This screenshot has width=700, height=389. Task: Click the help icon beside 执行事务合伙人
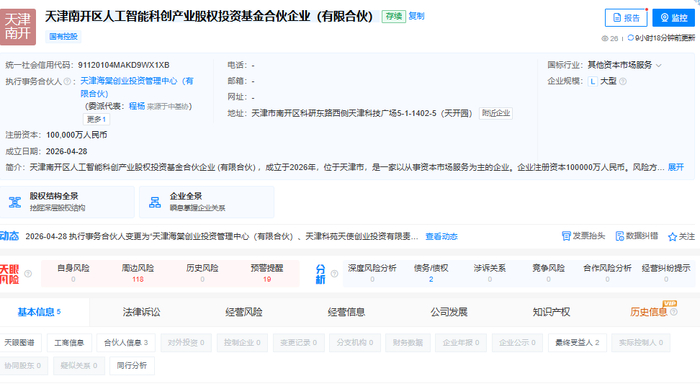point(67,81)
